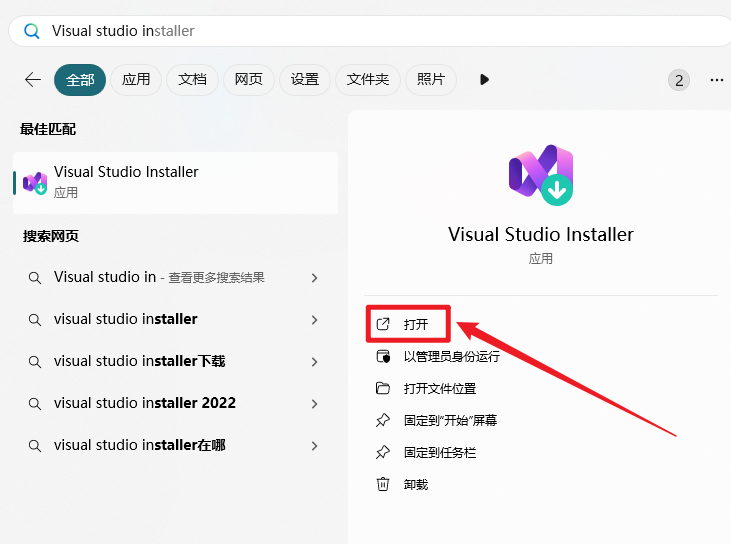Screen dimensions: 731x544
Task: Select the 设置 filter tab
Action: pos(305,80)
